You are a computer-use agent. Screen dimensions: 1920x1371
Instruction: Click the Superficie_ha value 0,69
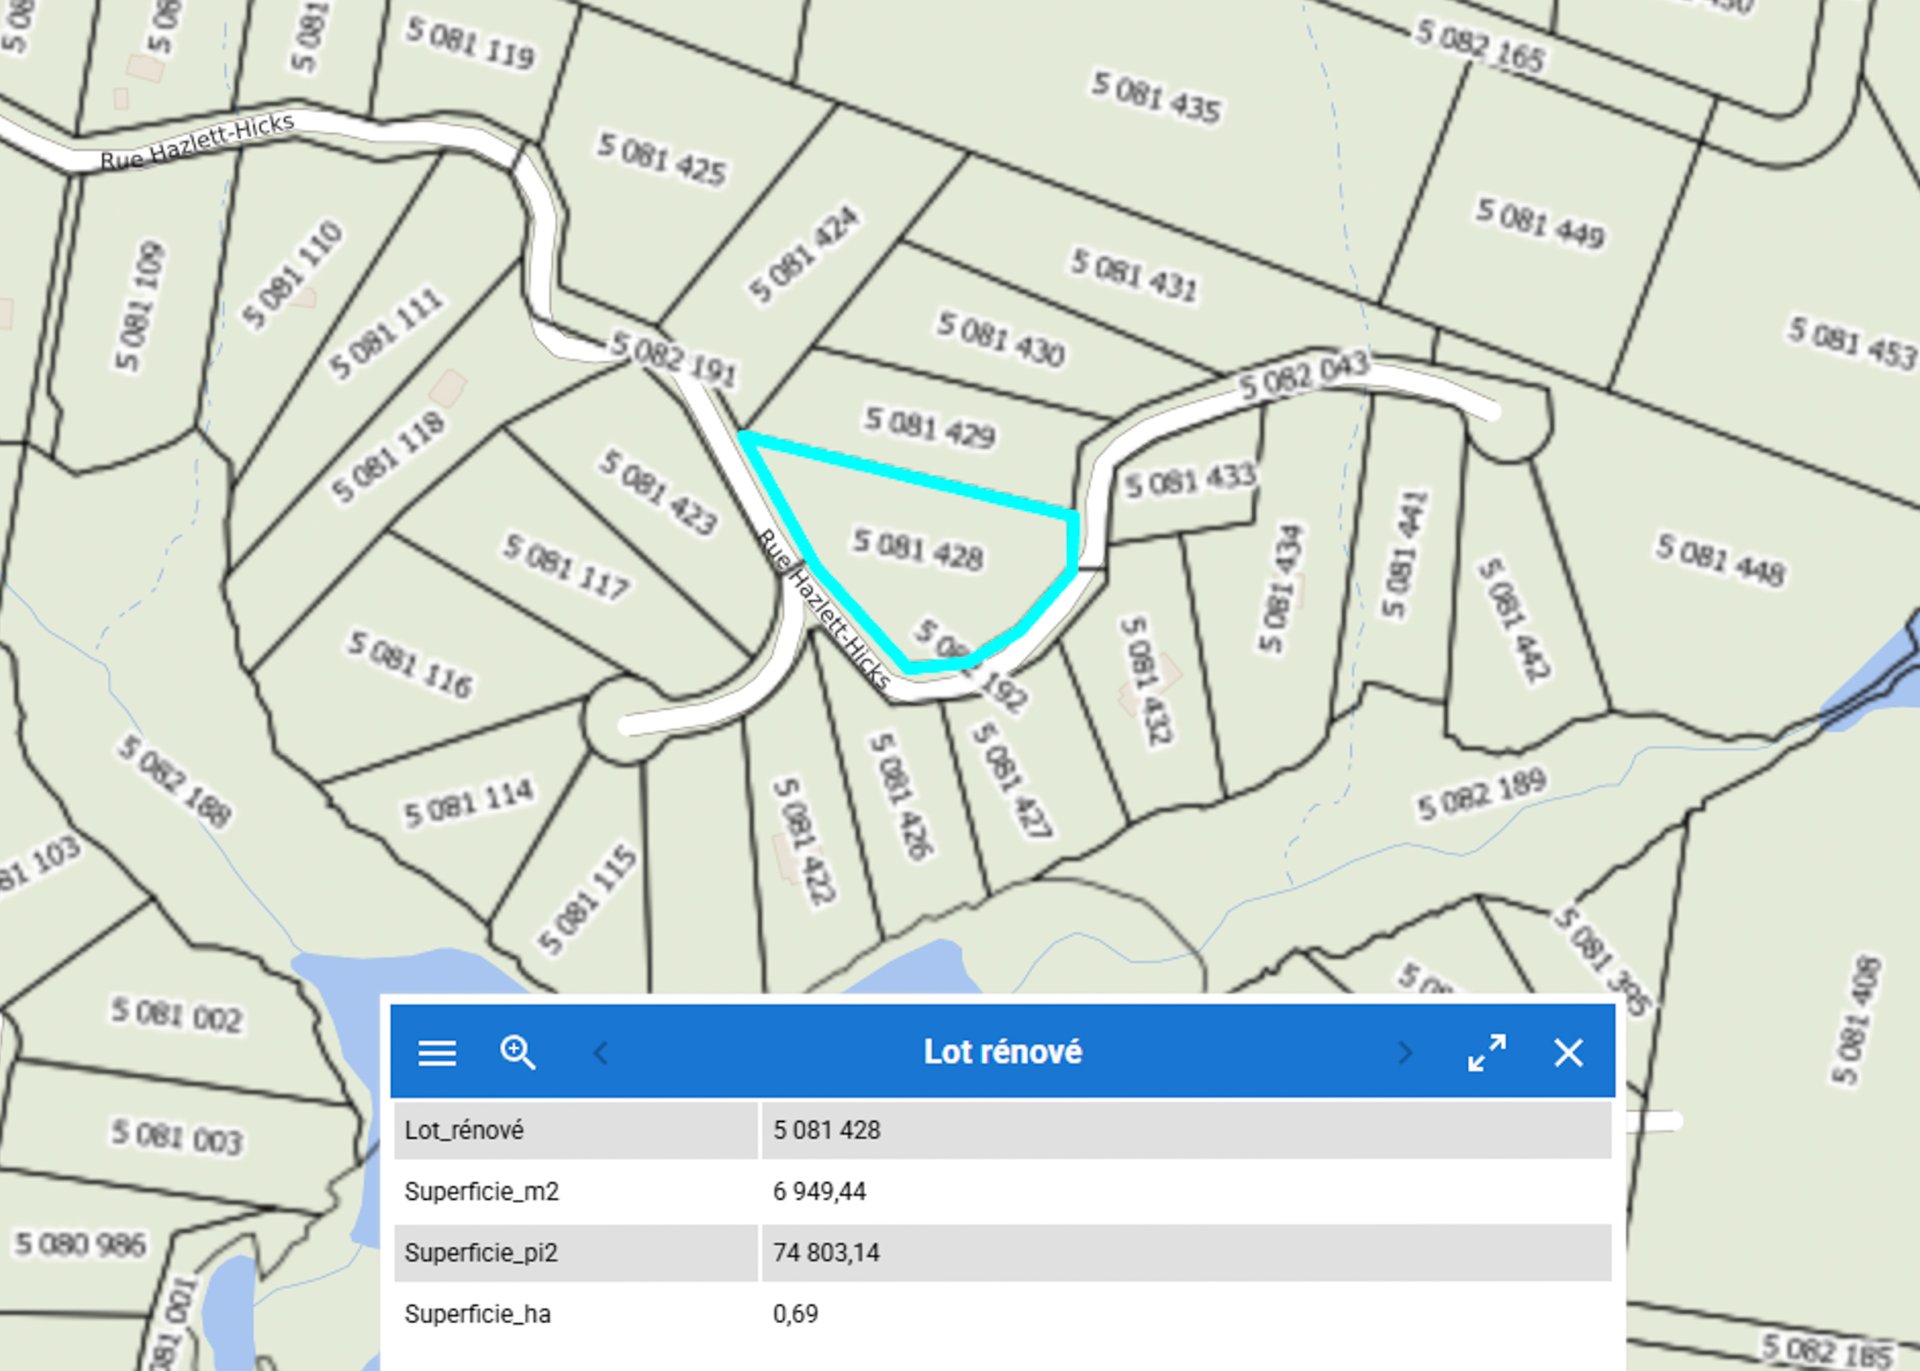pyautogui.click(x=795, y=1313)
